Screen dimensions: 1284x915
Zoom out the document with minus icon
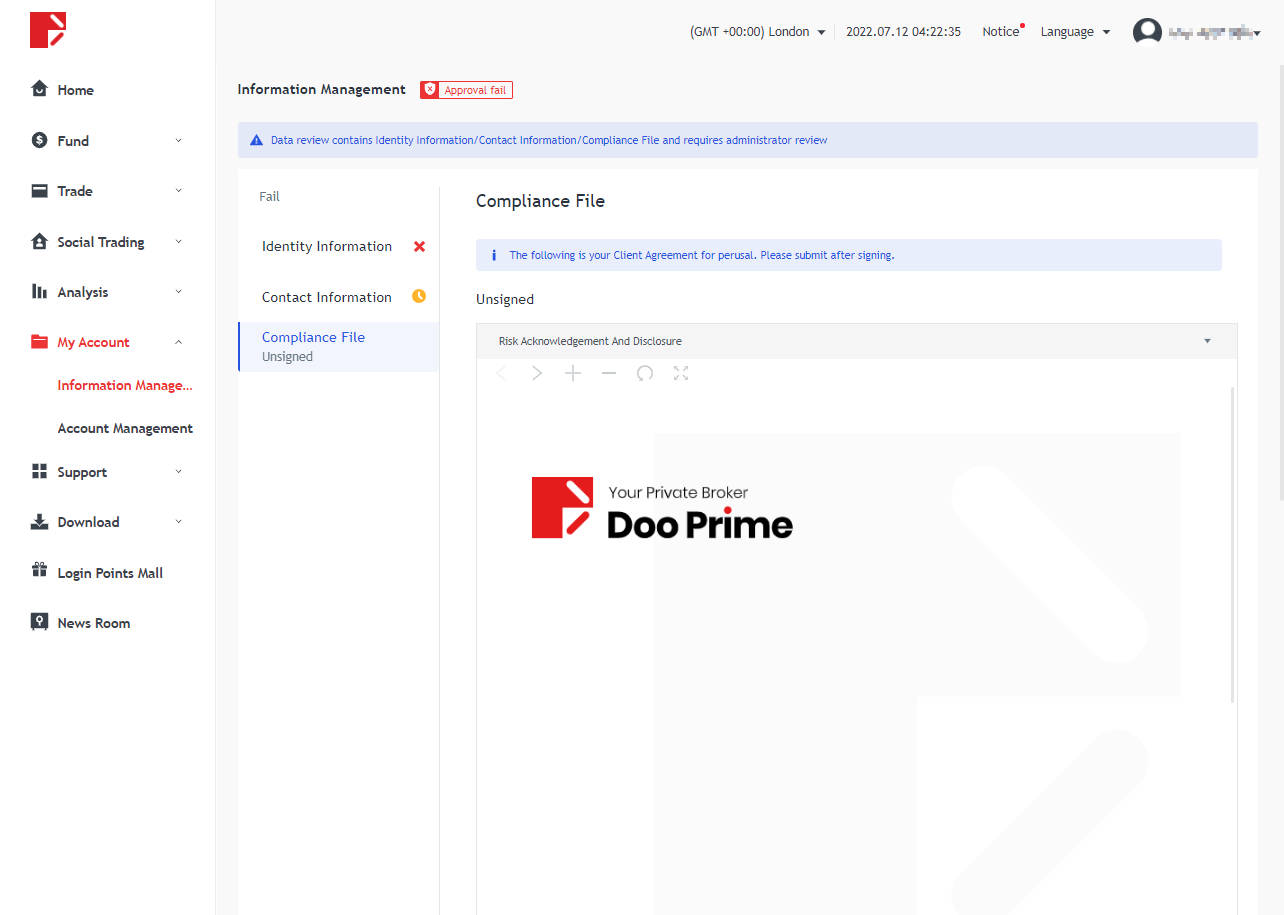point(609,373)
